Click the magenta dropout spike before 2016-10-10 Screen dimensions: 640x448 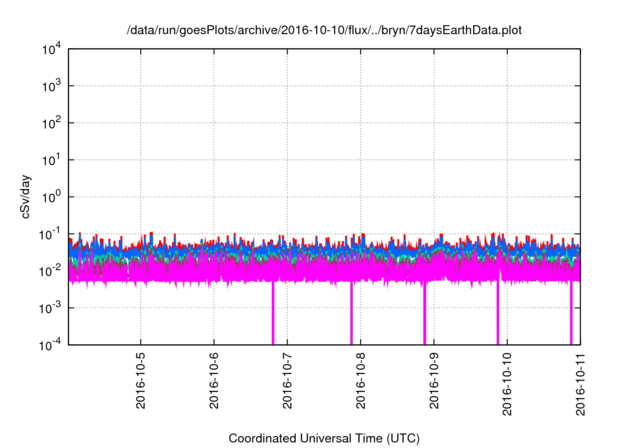point(498,313)
